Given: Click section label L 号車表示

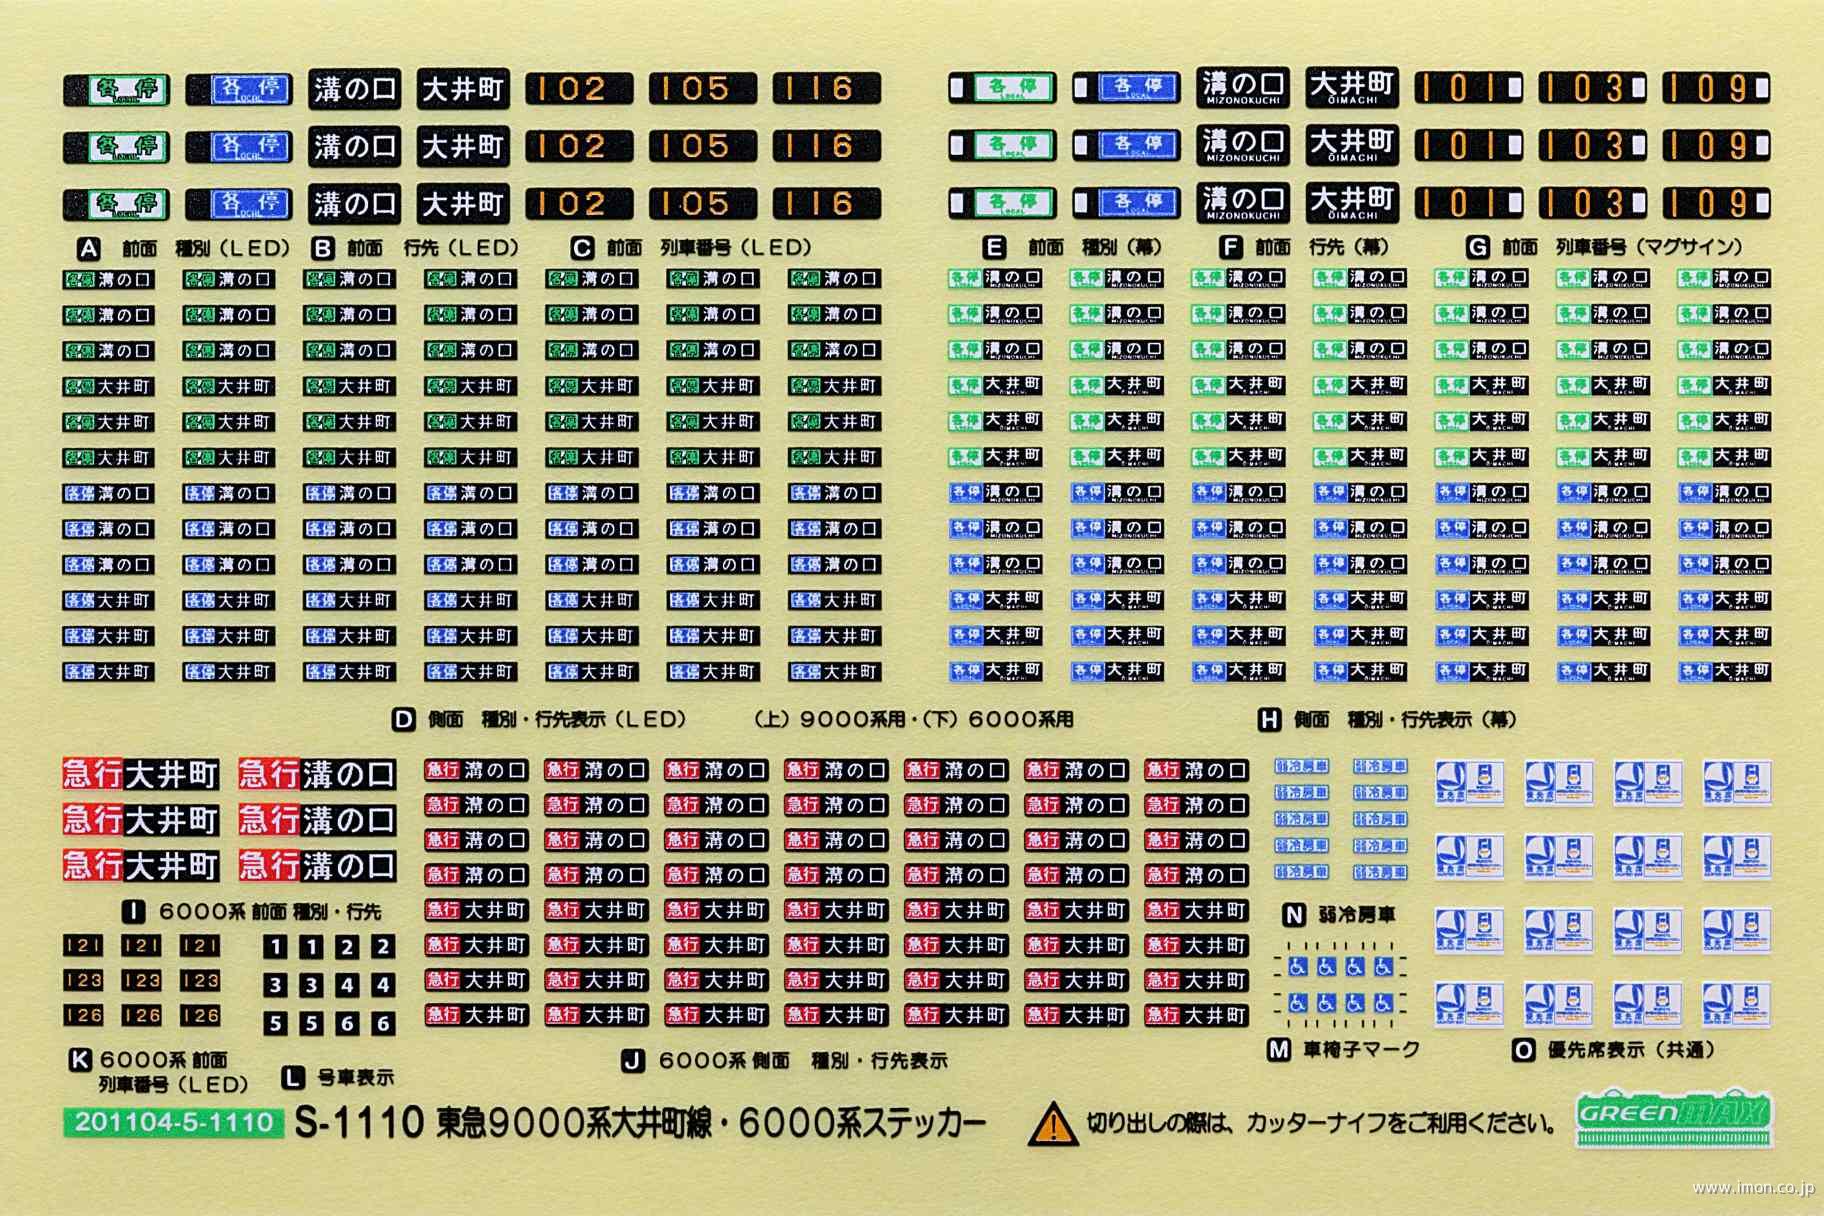Looking at the screenshot, I should tap(337, 1078).
